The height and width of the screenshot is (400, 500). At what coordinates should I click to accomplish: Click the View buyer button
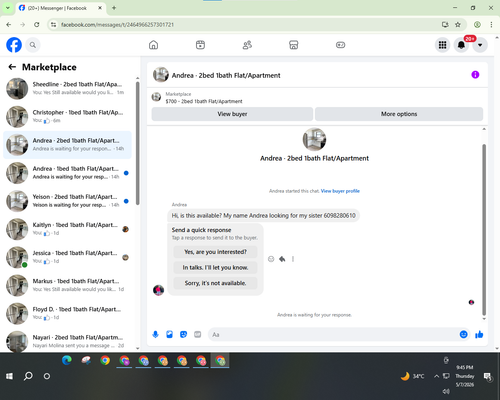(x=232, y=114)
